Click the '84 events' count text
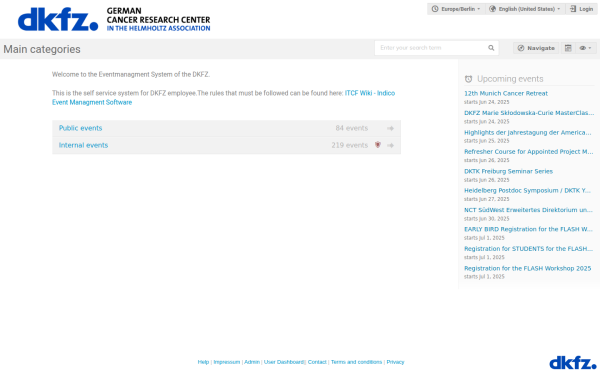The width and height of the screenshot is (600, 375). [x=352, y=128]
